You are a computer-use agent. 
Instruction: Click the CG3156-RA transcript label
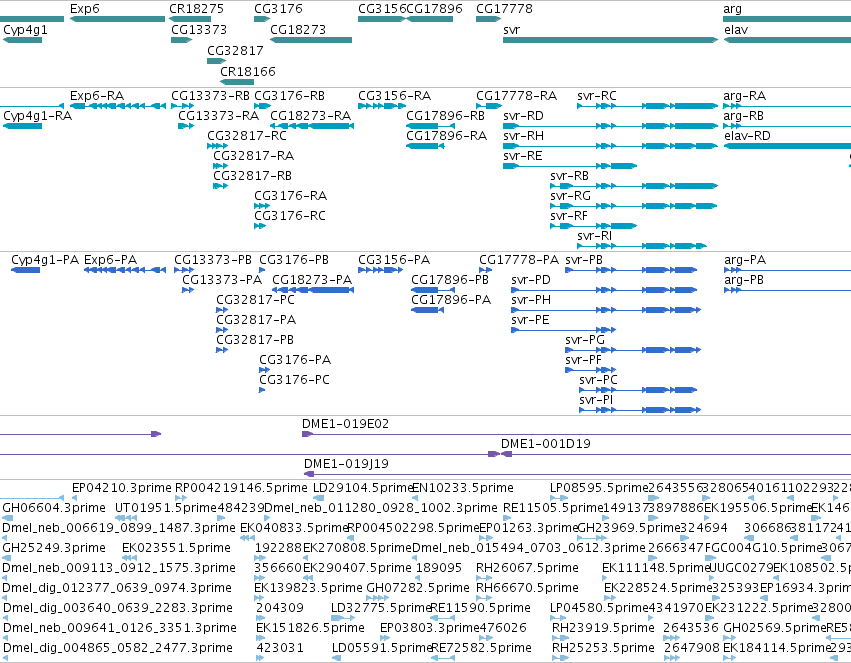[x=395, y=96]
